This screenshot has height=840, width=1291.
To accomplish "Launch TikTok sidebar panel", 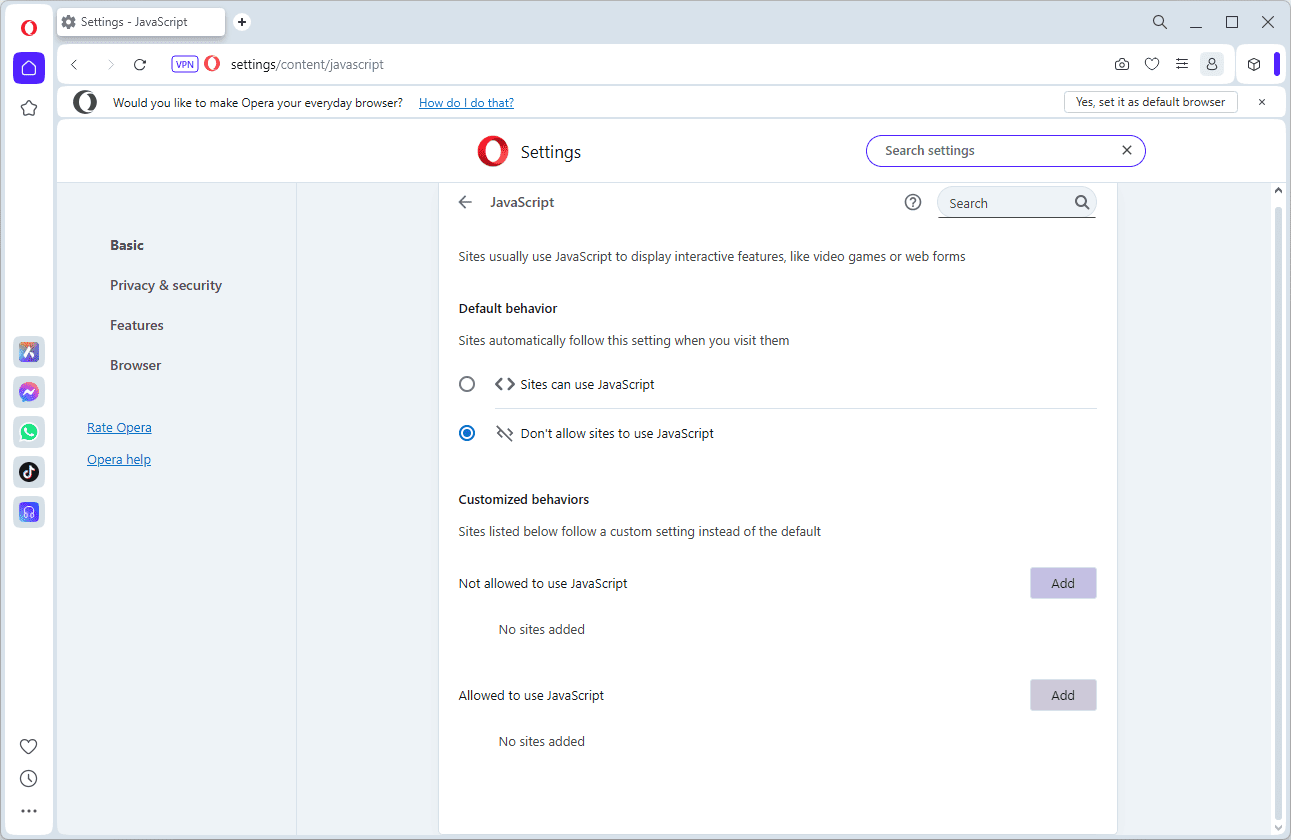I will [29, 472].
